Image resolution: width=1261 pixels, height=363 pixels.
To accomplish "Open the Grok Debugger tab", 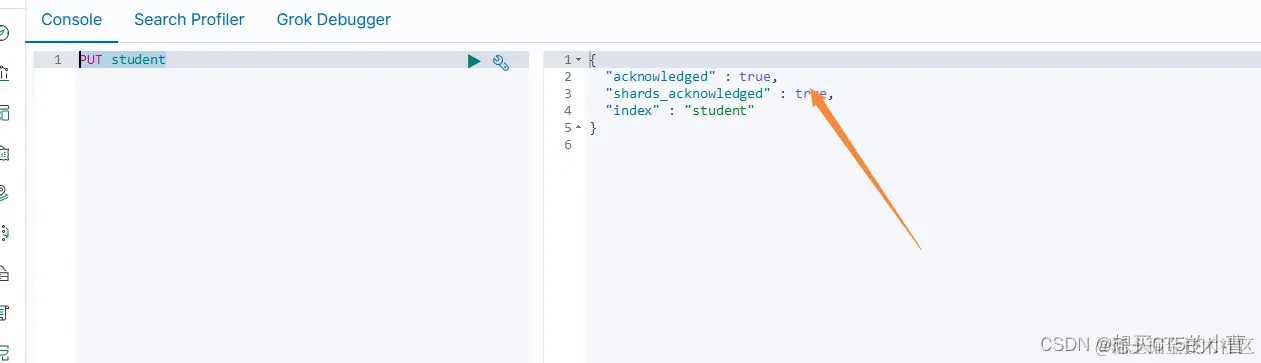I will 334,19.
